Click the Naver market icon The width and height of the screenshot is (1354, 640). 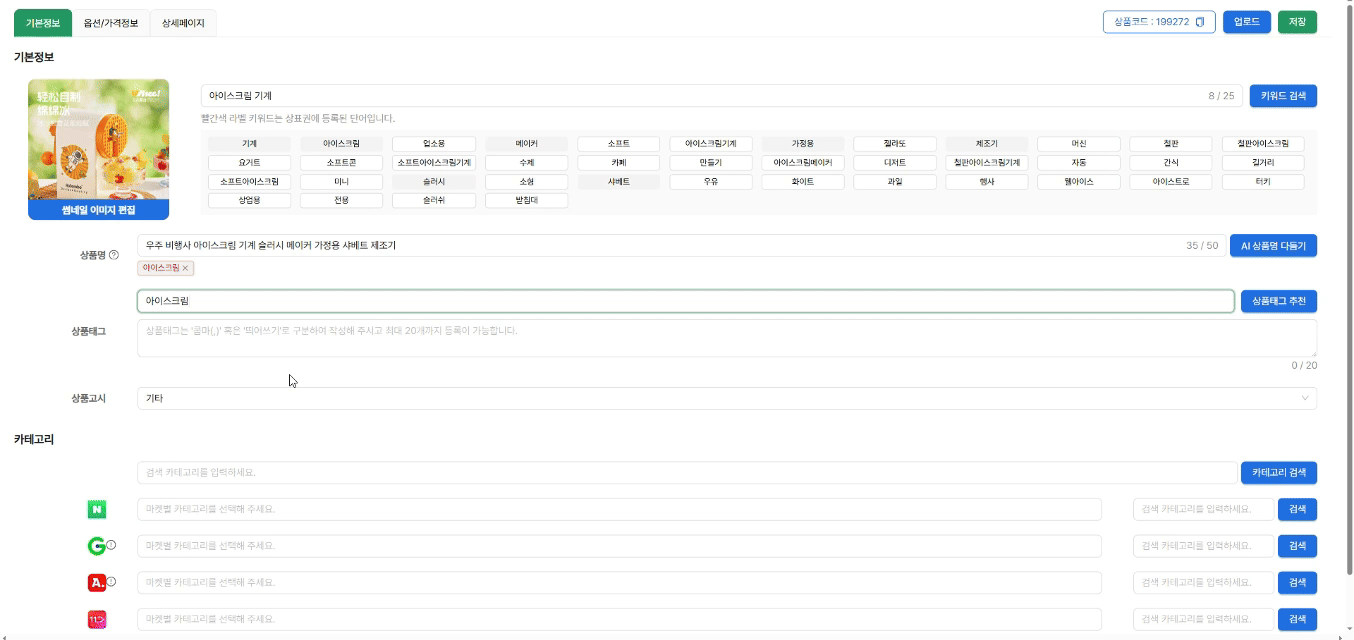(x=97, y=510)
